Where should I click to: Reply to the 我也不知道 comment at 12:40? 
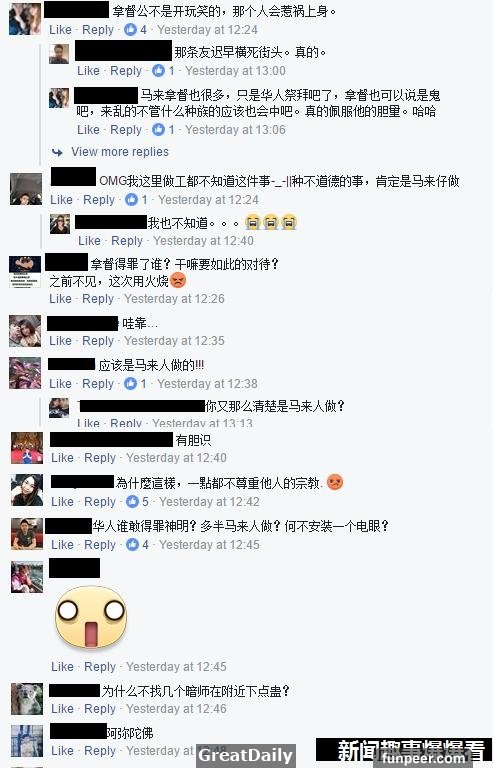point(127,241)
